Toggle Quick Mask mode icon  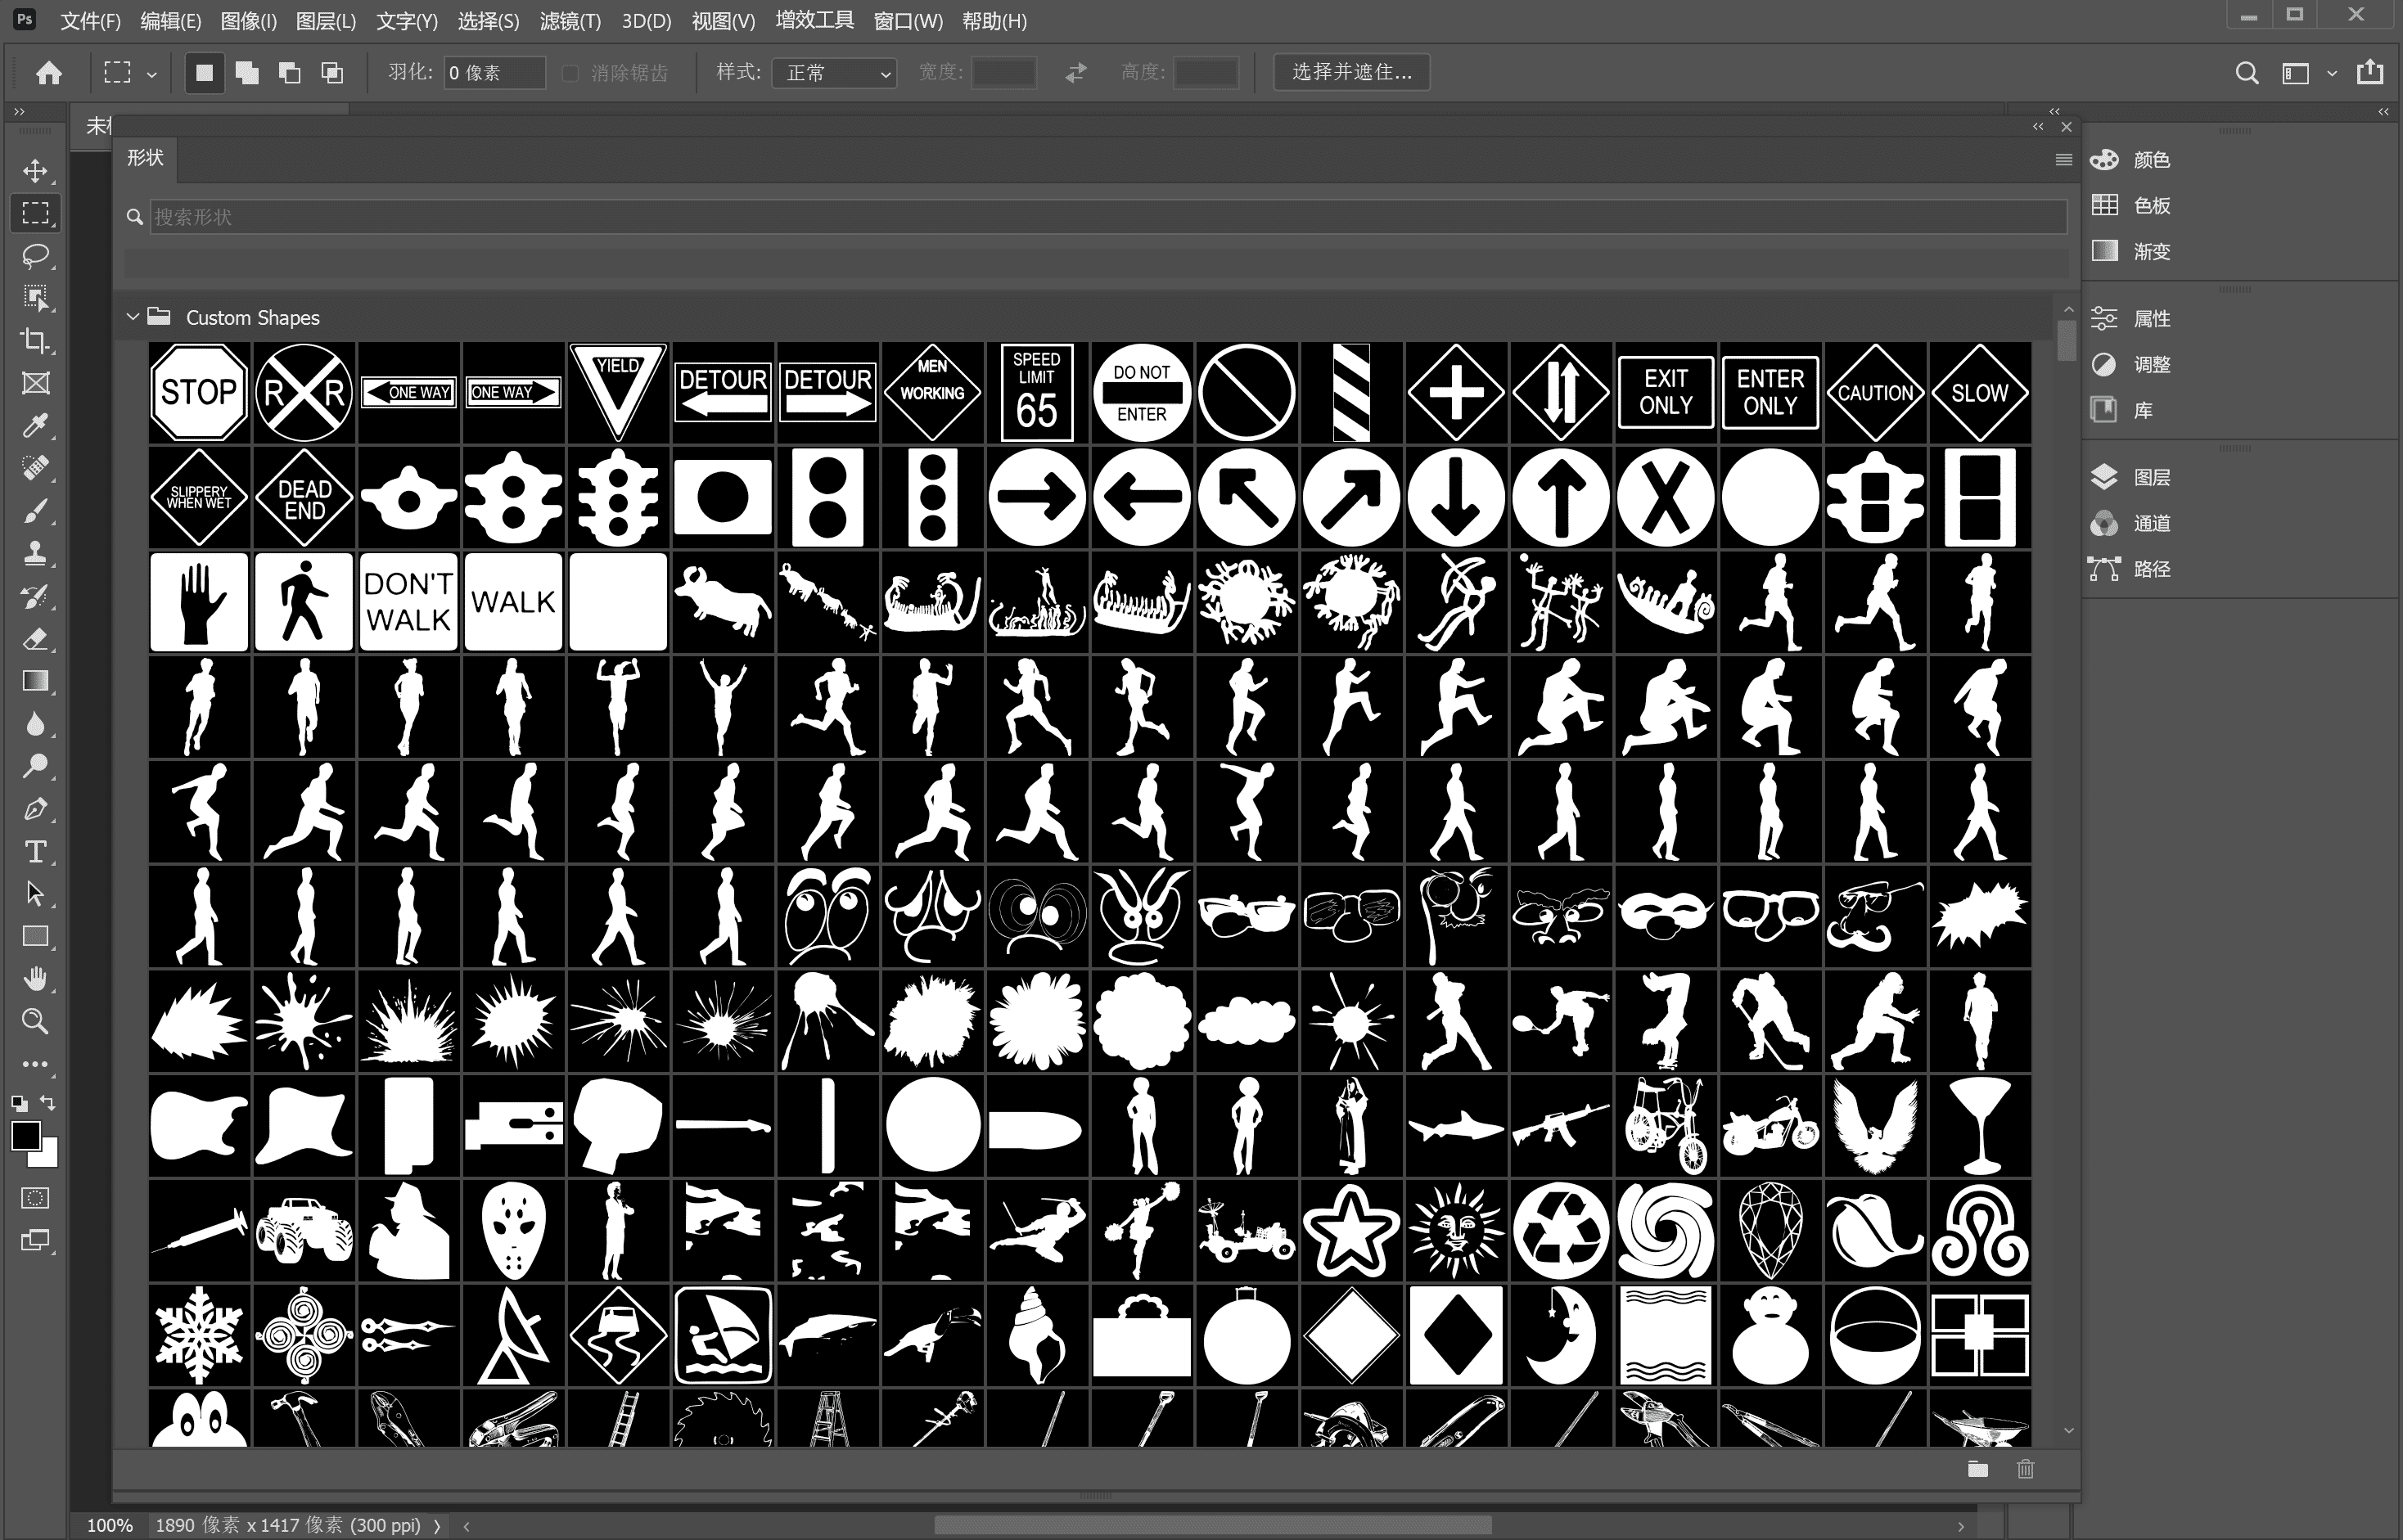[x=35, y=1198]
